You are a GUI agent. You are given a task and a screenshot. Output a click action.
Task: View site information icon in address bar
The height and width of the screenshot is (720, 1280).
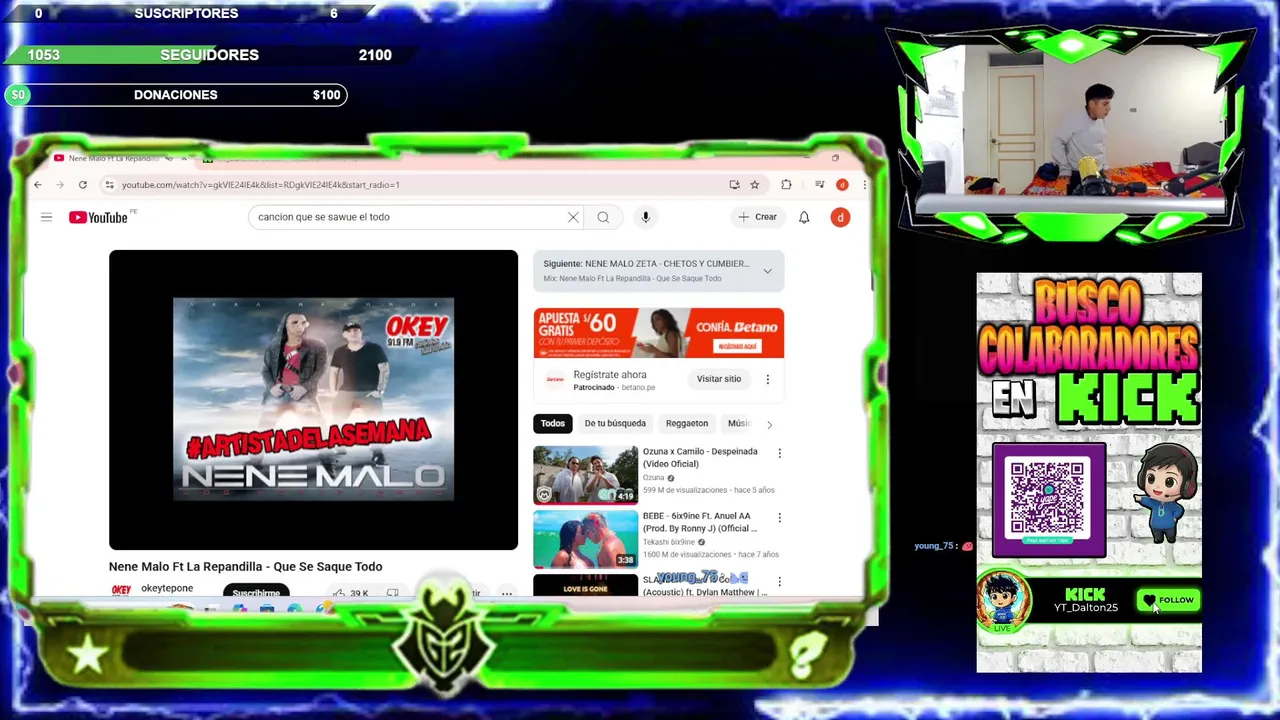click(110, 185)
